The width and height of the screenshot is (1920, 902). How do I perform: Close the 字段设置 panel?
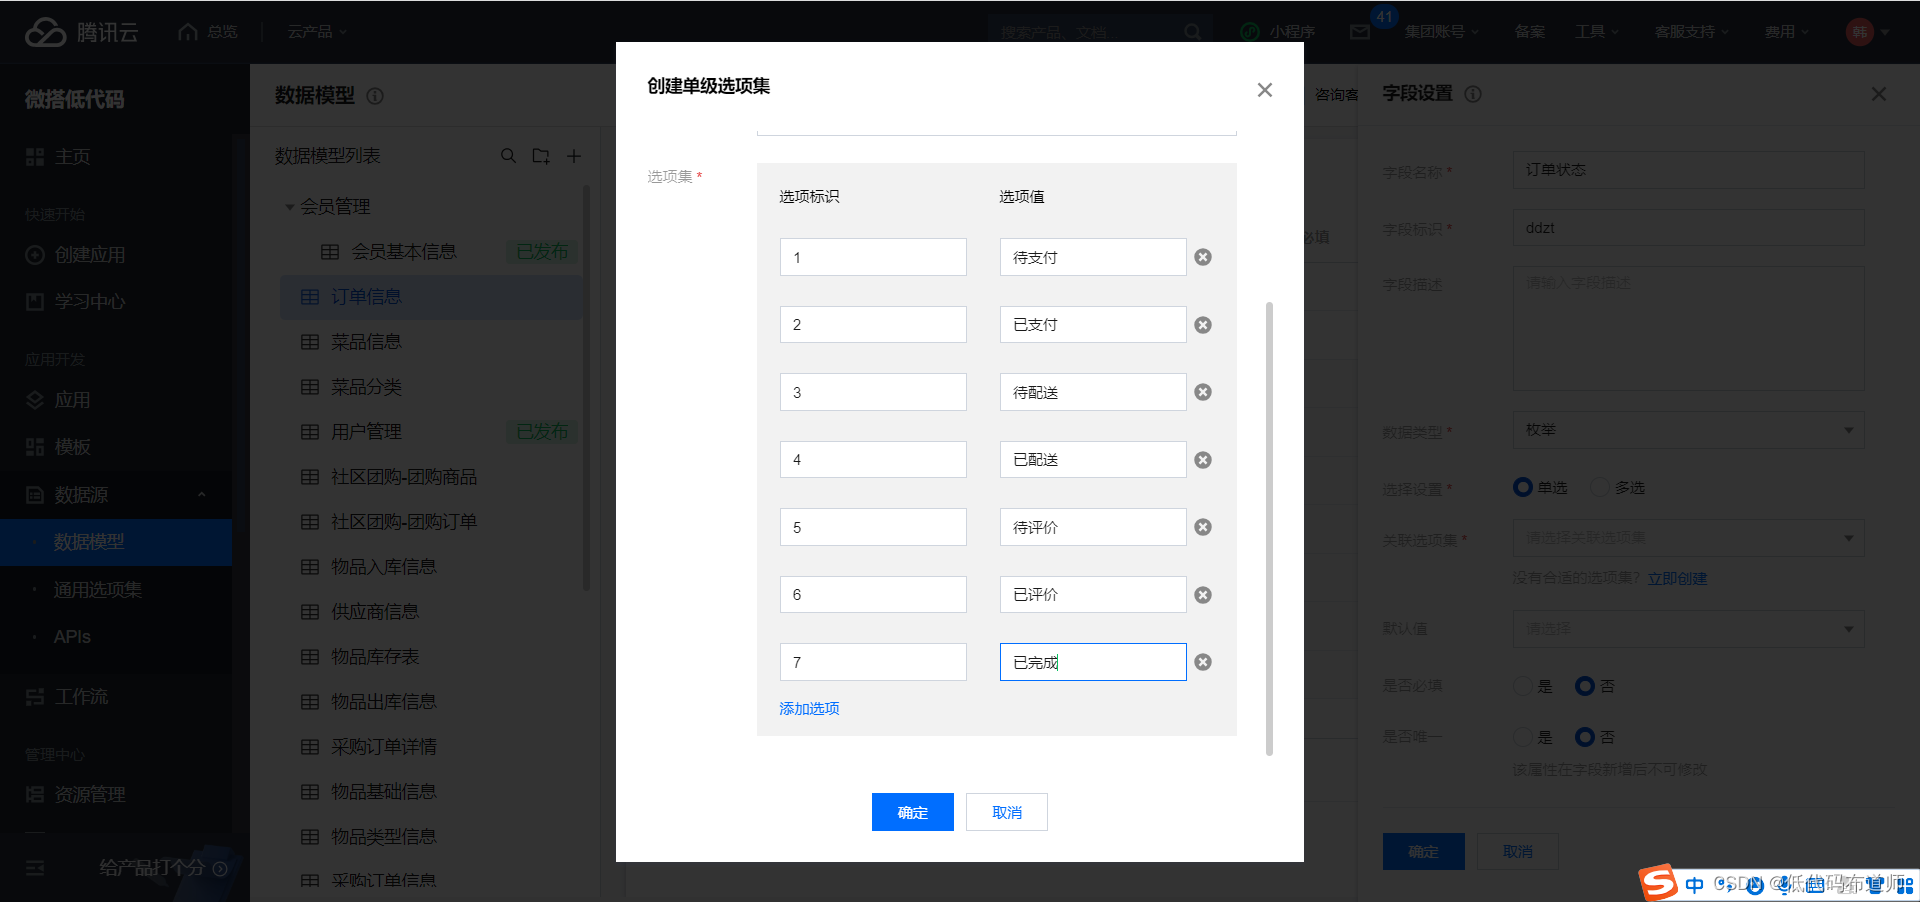[1879, 94]
